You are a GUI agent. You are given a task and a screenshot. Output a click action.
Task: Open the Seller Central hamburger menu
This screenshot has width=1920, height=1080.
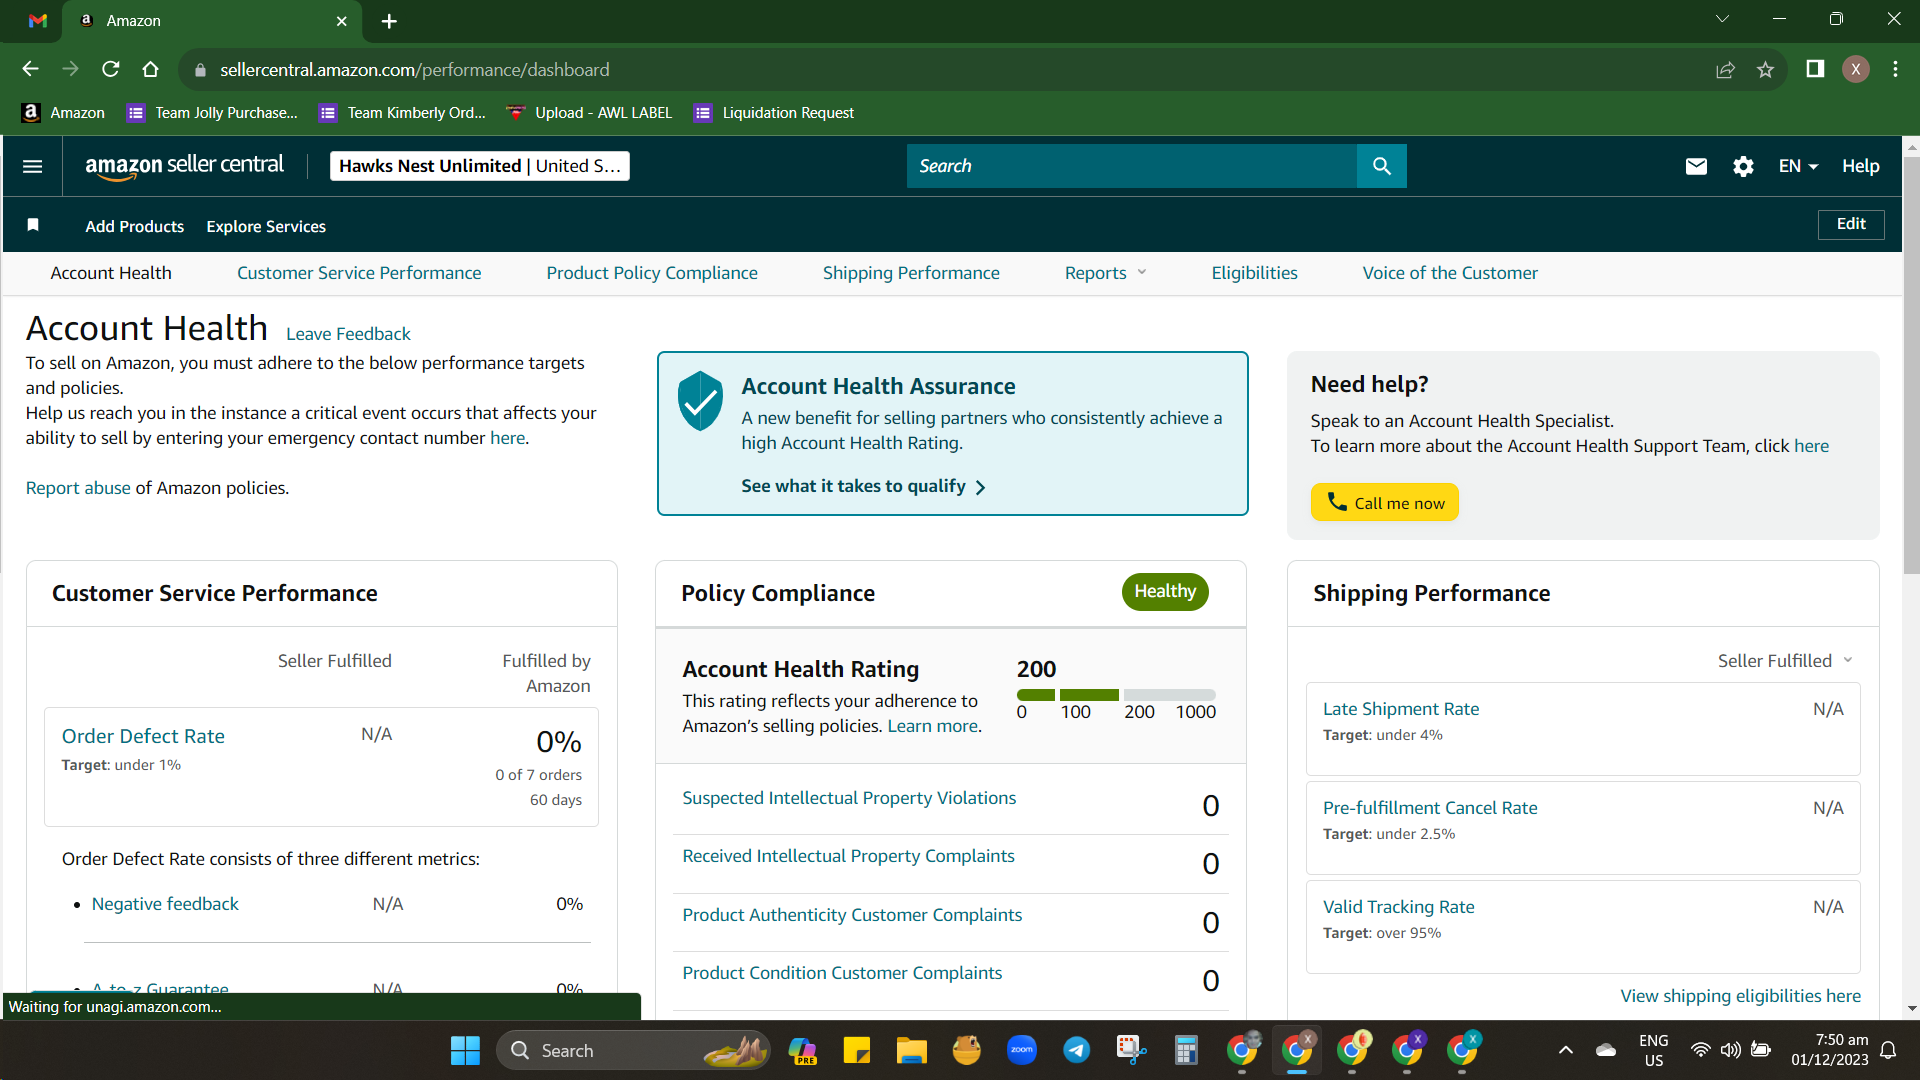32,166
